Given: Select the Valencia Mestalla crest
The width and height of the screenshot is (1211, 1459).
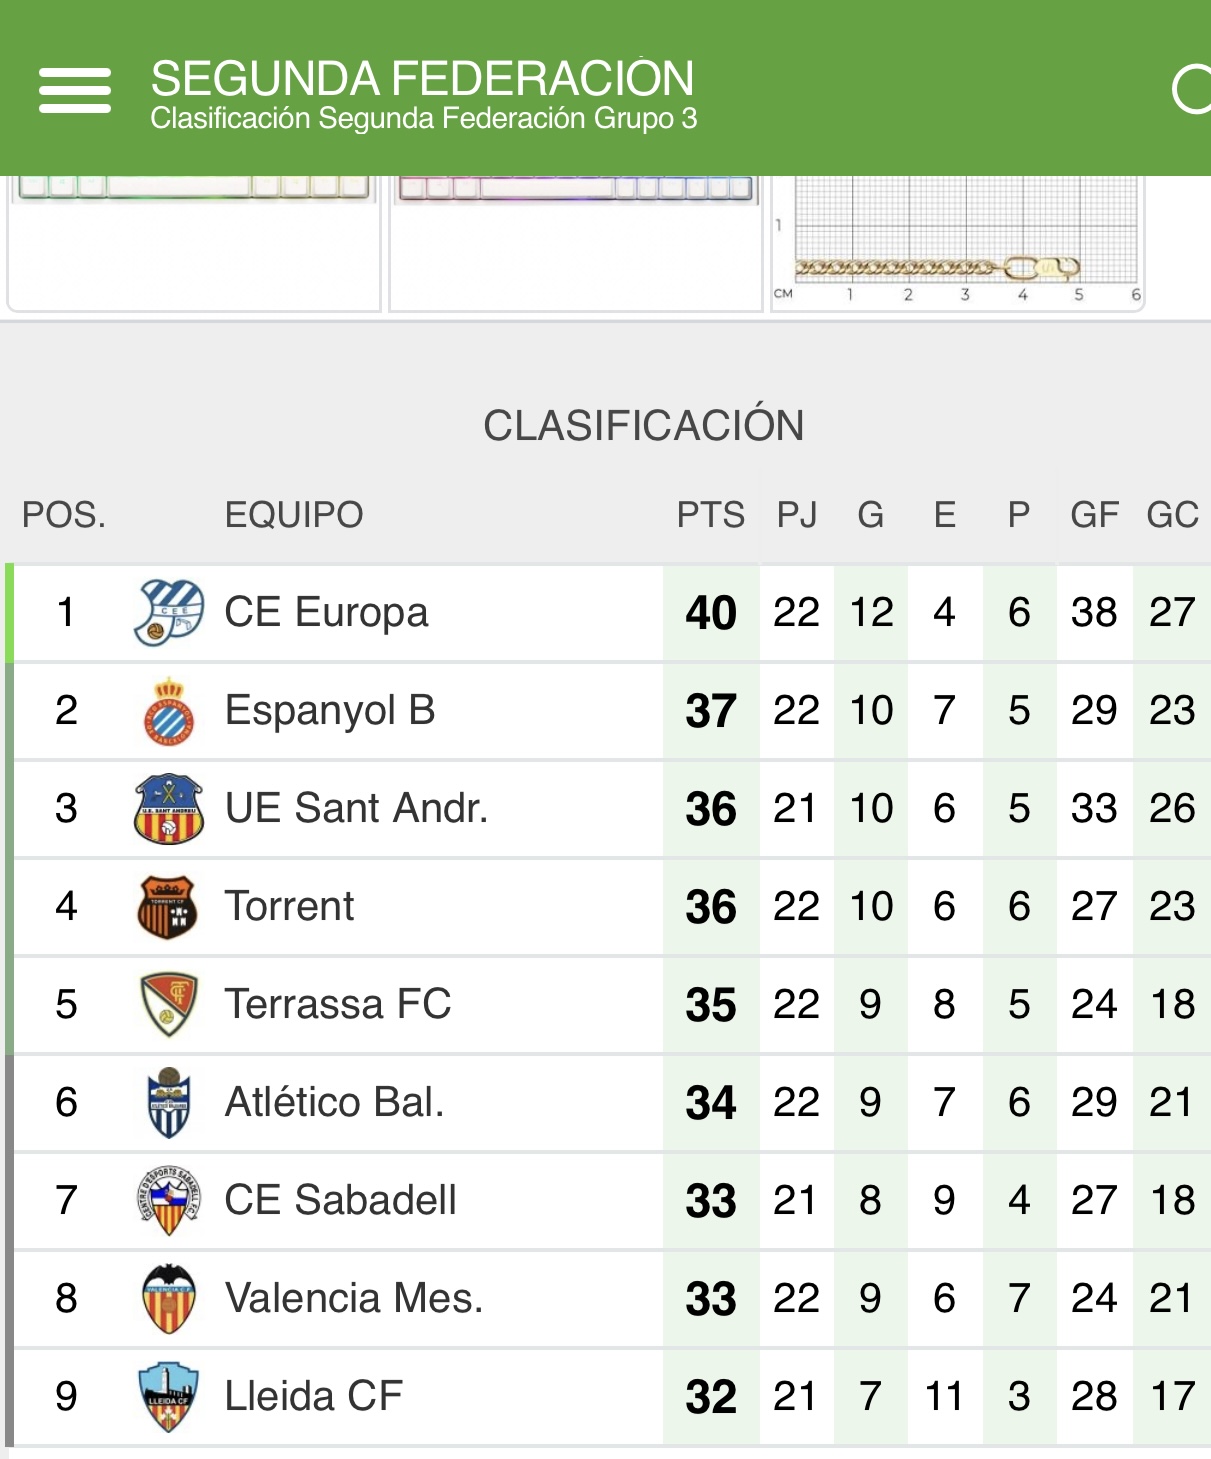Looking at the screenshot, I should [168, 1298].
